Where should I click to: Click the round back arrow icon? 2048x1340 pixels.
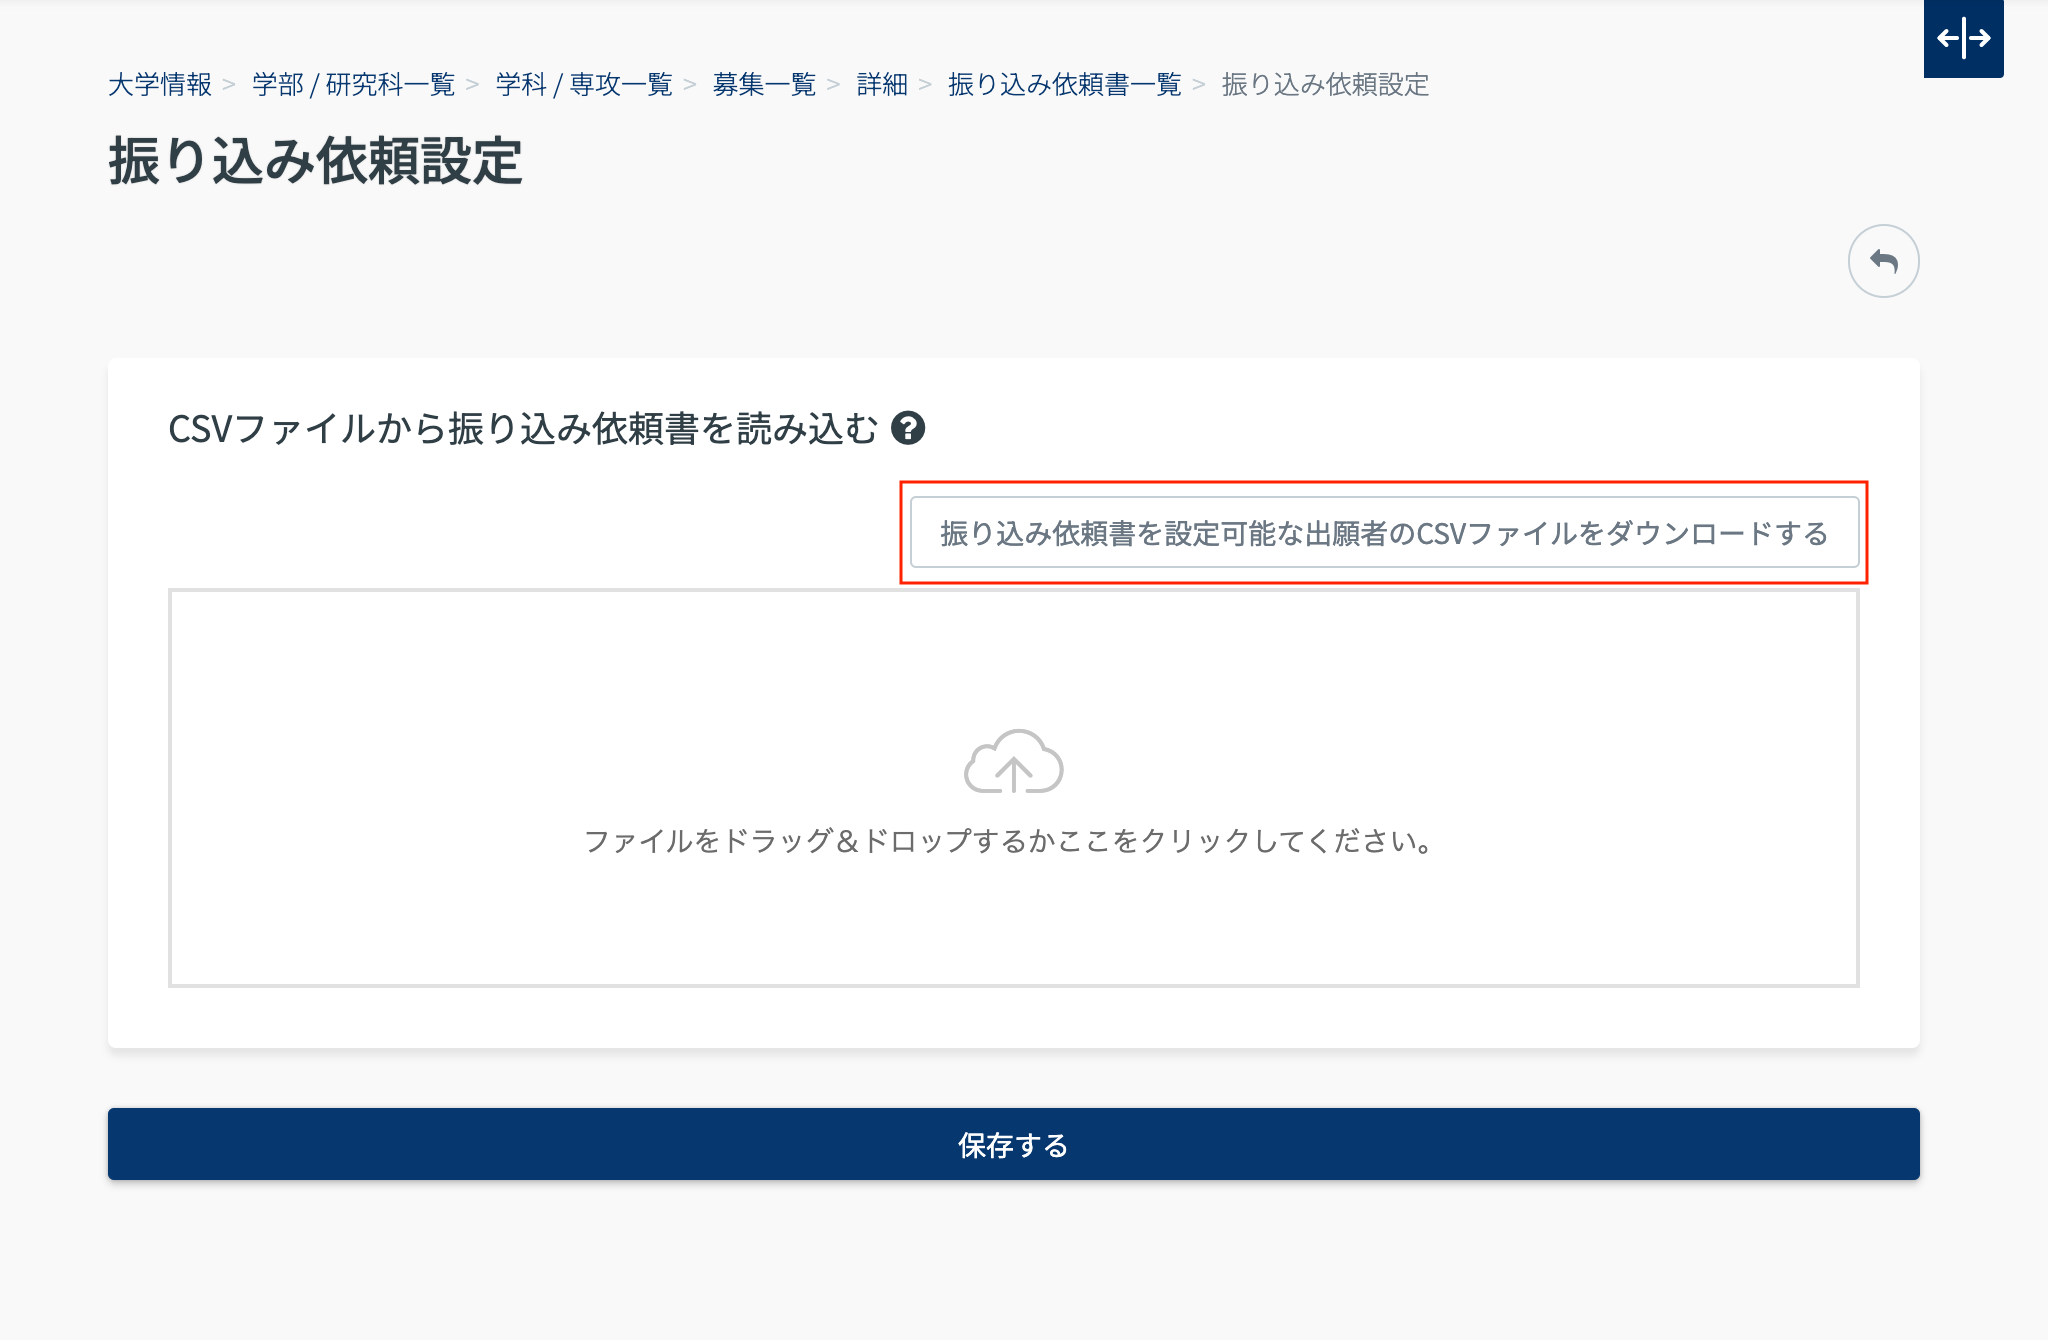pos(1883,261)
